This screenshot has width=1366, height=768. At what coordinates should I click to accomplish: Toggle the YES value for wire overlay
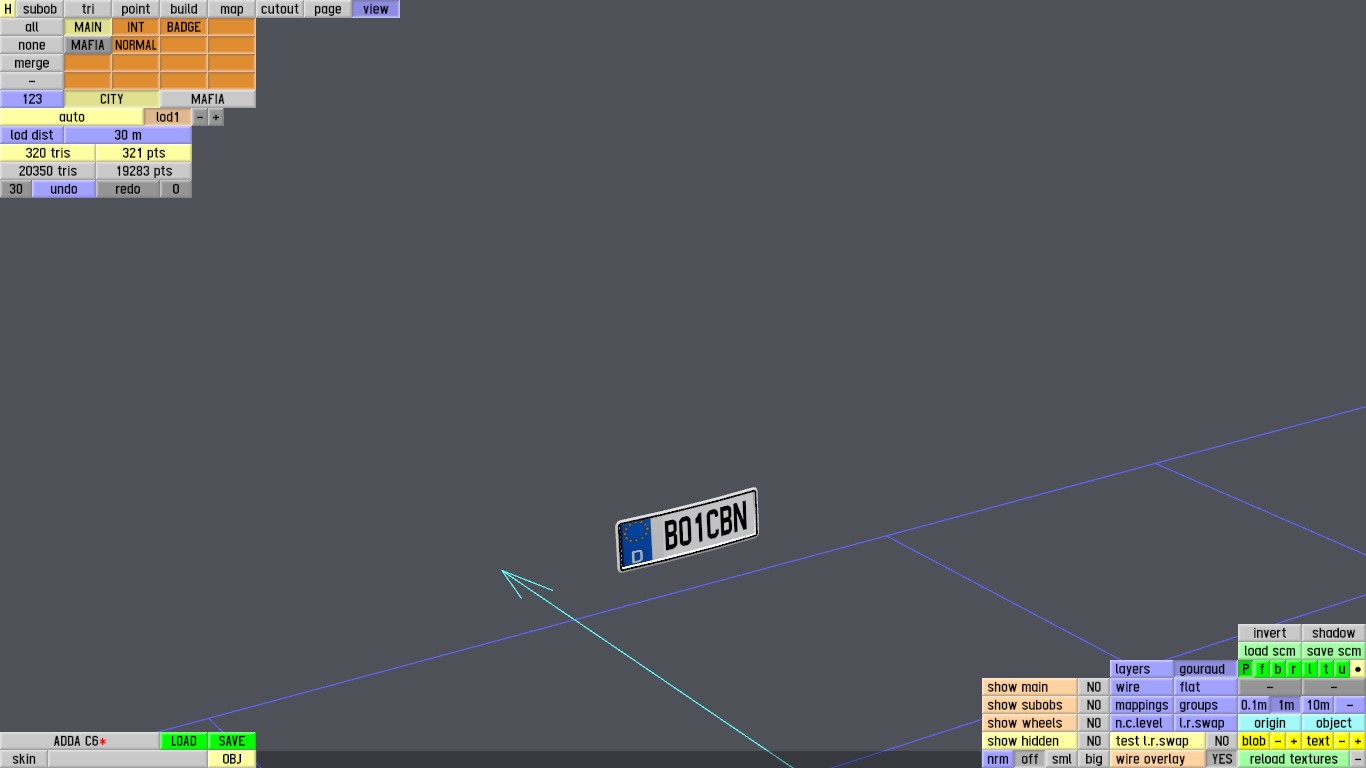click(1222, 759)
